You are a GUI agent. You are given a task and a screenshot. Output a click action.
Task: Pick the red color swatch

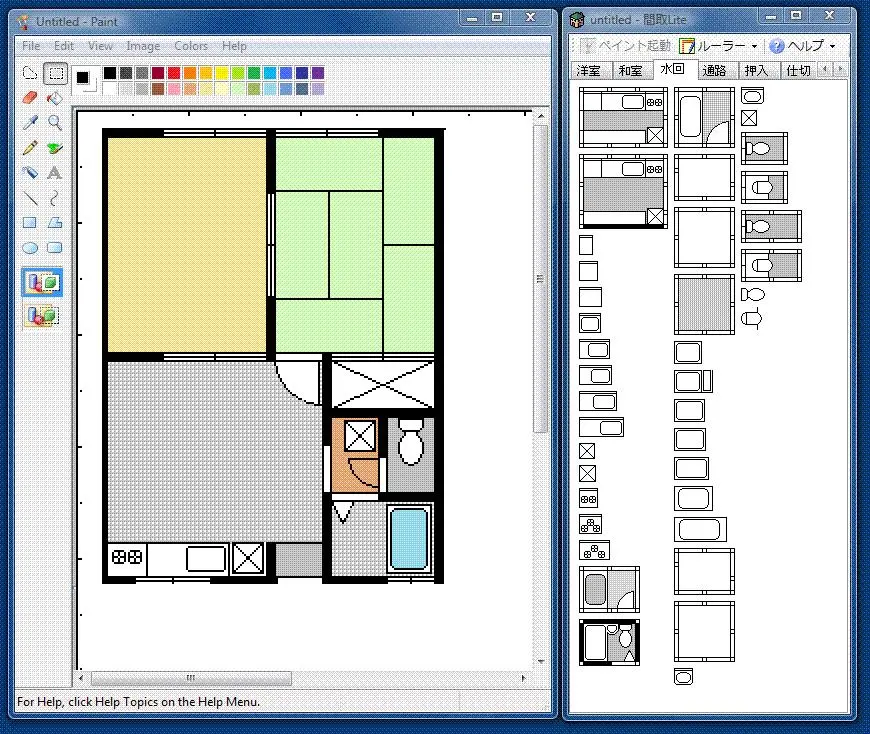(174, 73)
